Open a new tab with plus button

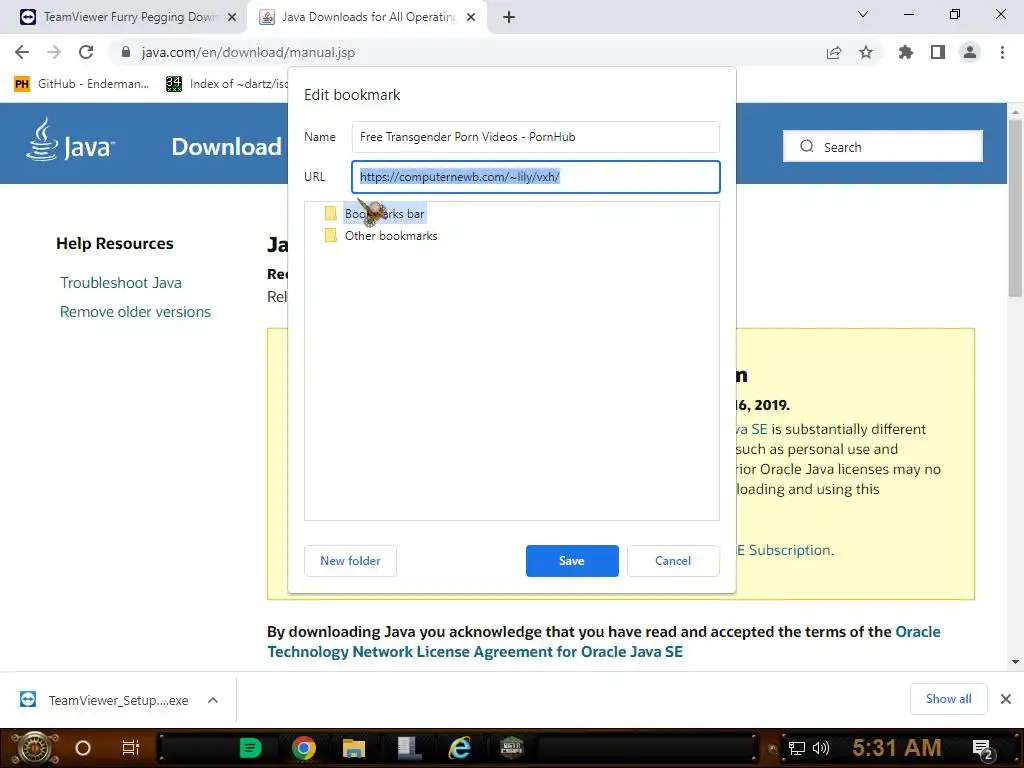click(x=509, y=17)
